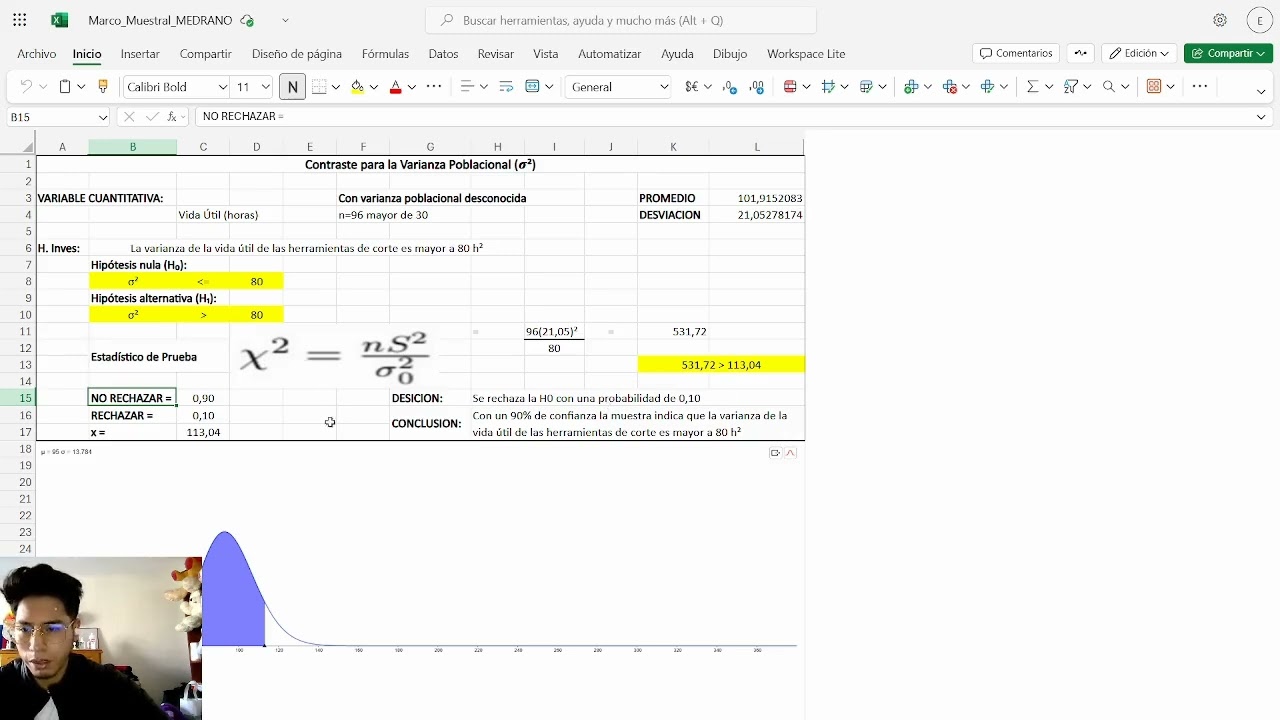Viewport: 1280px width, 720px height.
Task: Select cell containing 113,04
Action: (x=203, y=432)
